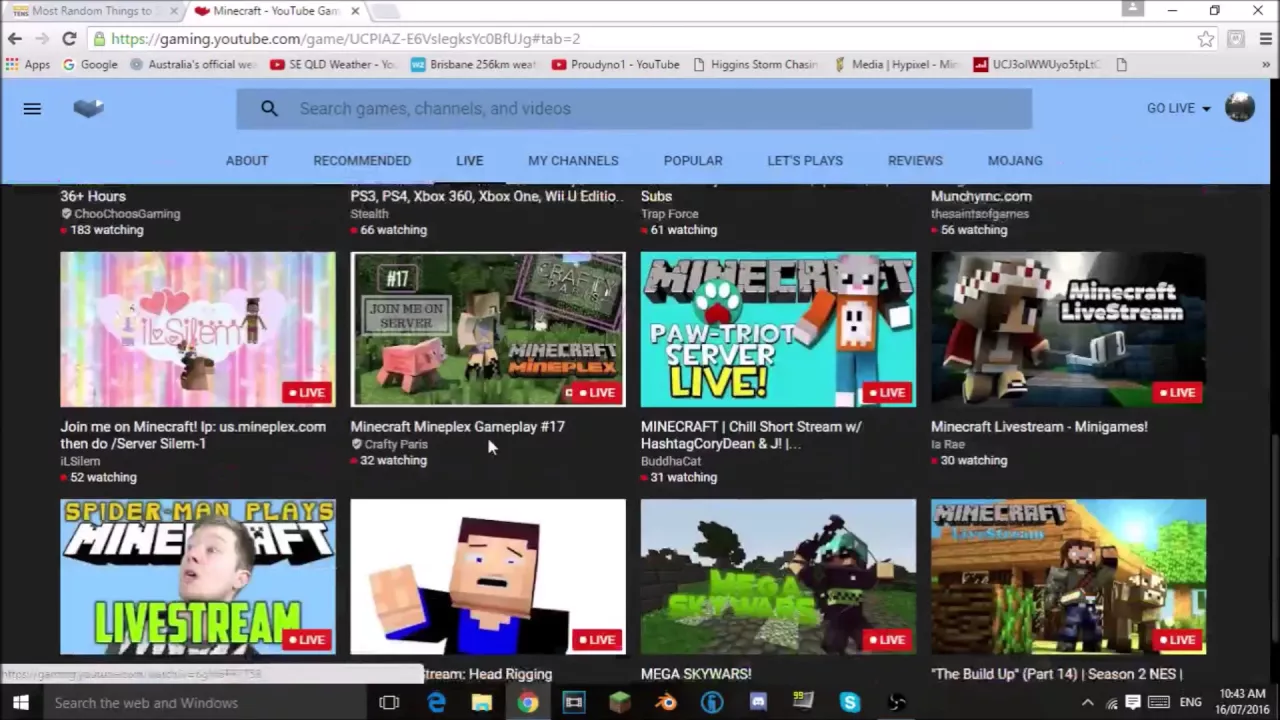Open the Mega Skywars stream thumbnail
This screenshot has height=720, width=1280.
click(778, 577)
